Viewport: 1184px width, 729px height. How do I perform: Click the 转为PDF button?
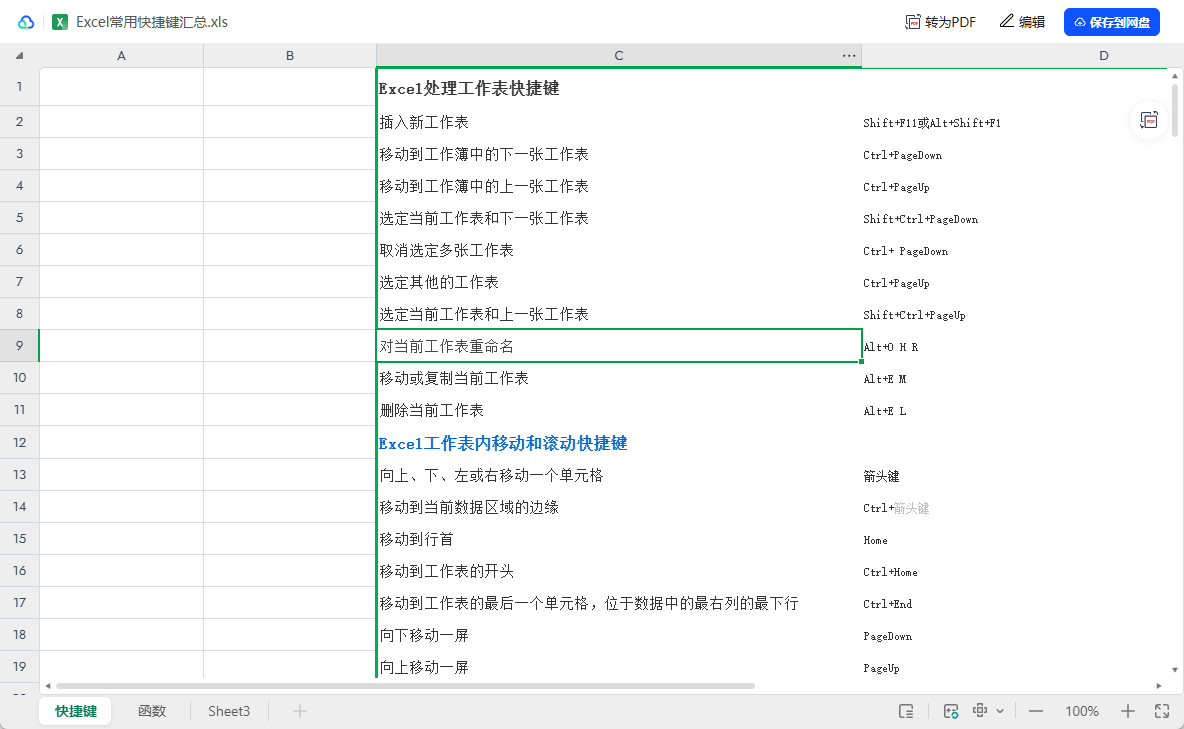940,22
